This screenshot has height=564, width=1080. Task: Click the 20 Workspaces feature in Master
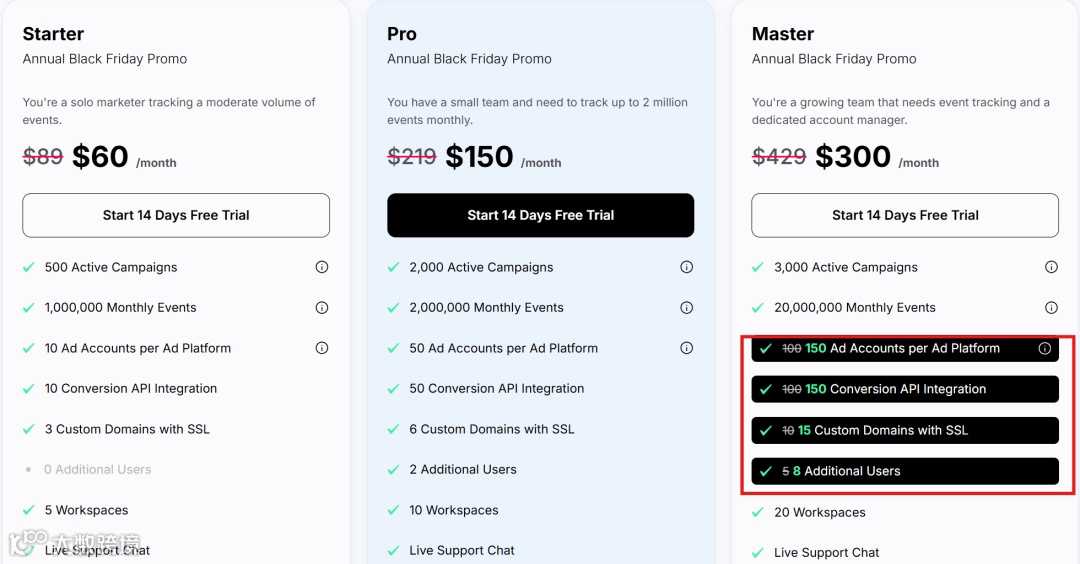click(819, 512)
